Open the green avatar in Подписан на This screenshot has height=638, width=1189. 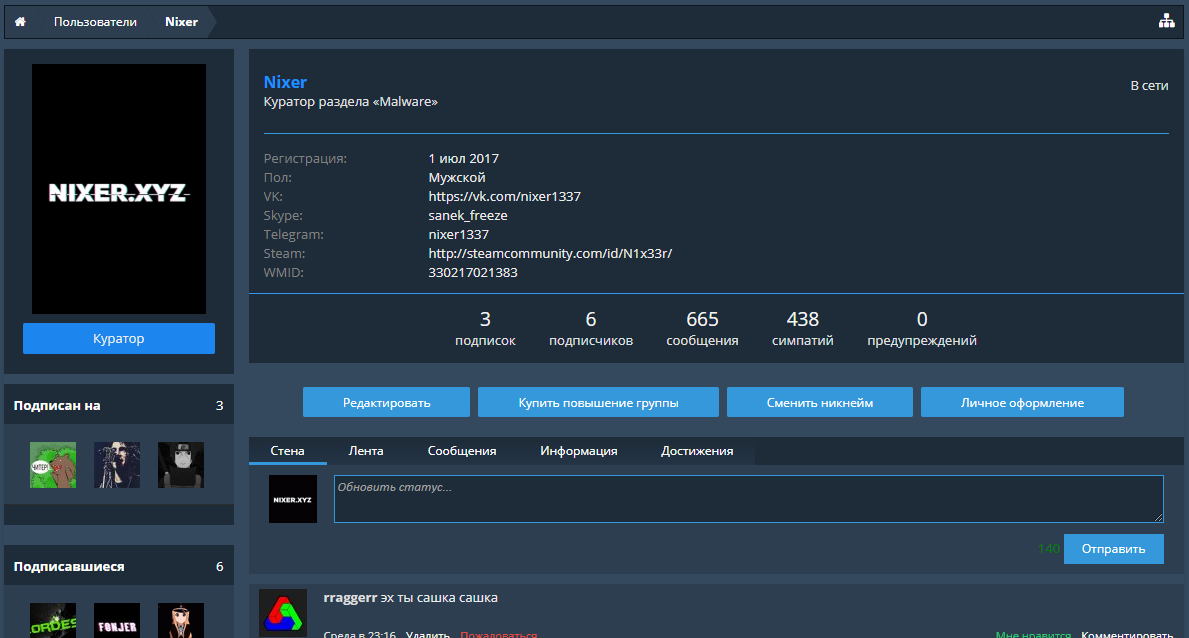(53, 465)
